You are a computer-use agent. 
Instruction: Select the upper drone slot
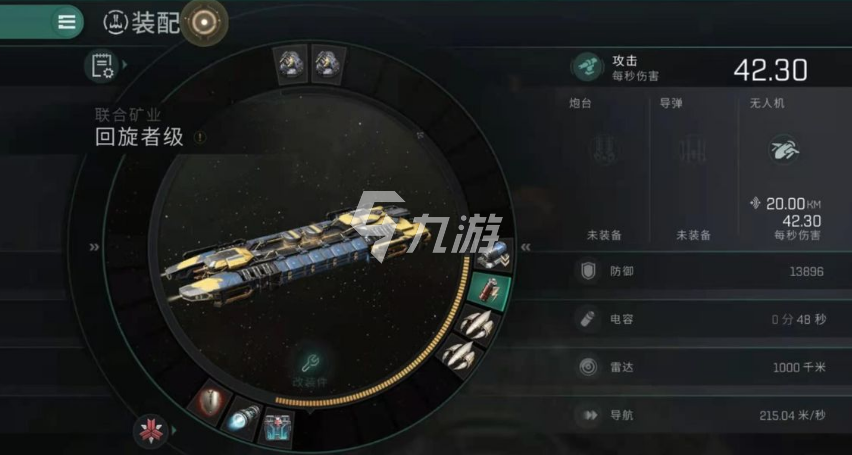(x=477, y=323)
